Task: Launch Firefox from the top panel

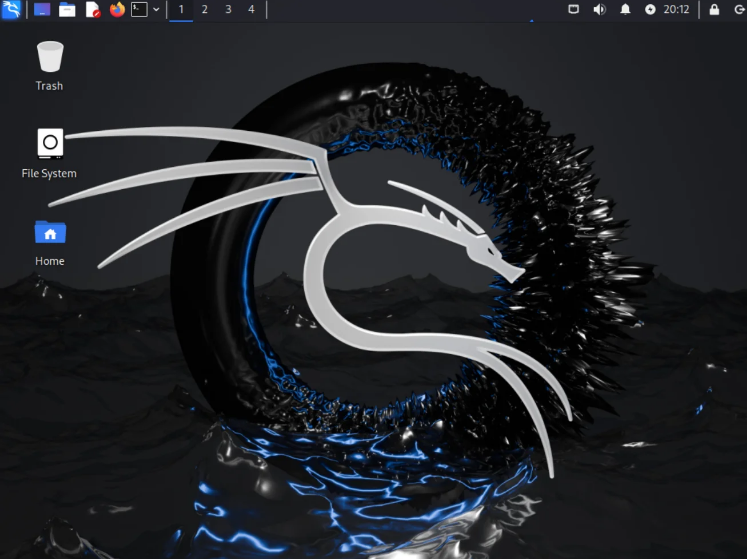Action: click(117, 10)
